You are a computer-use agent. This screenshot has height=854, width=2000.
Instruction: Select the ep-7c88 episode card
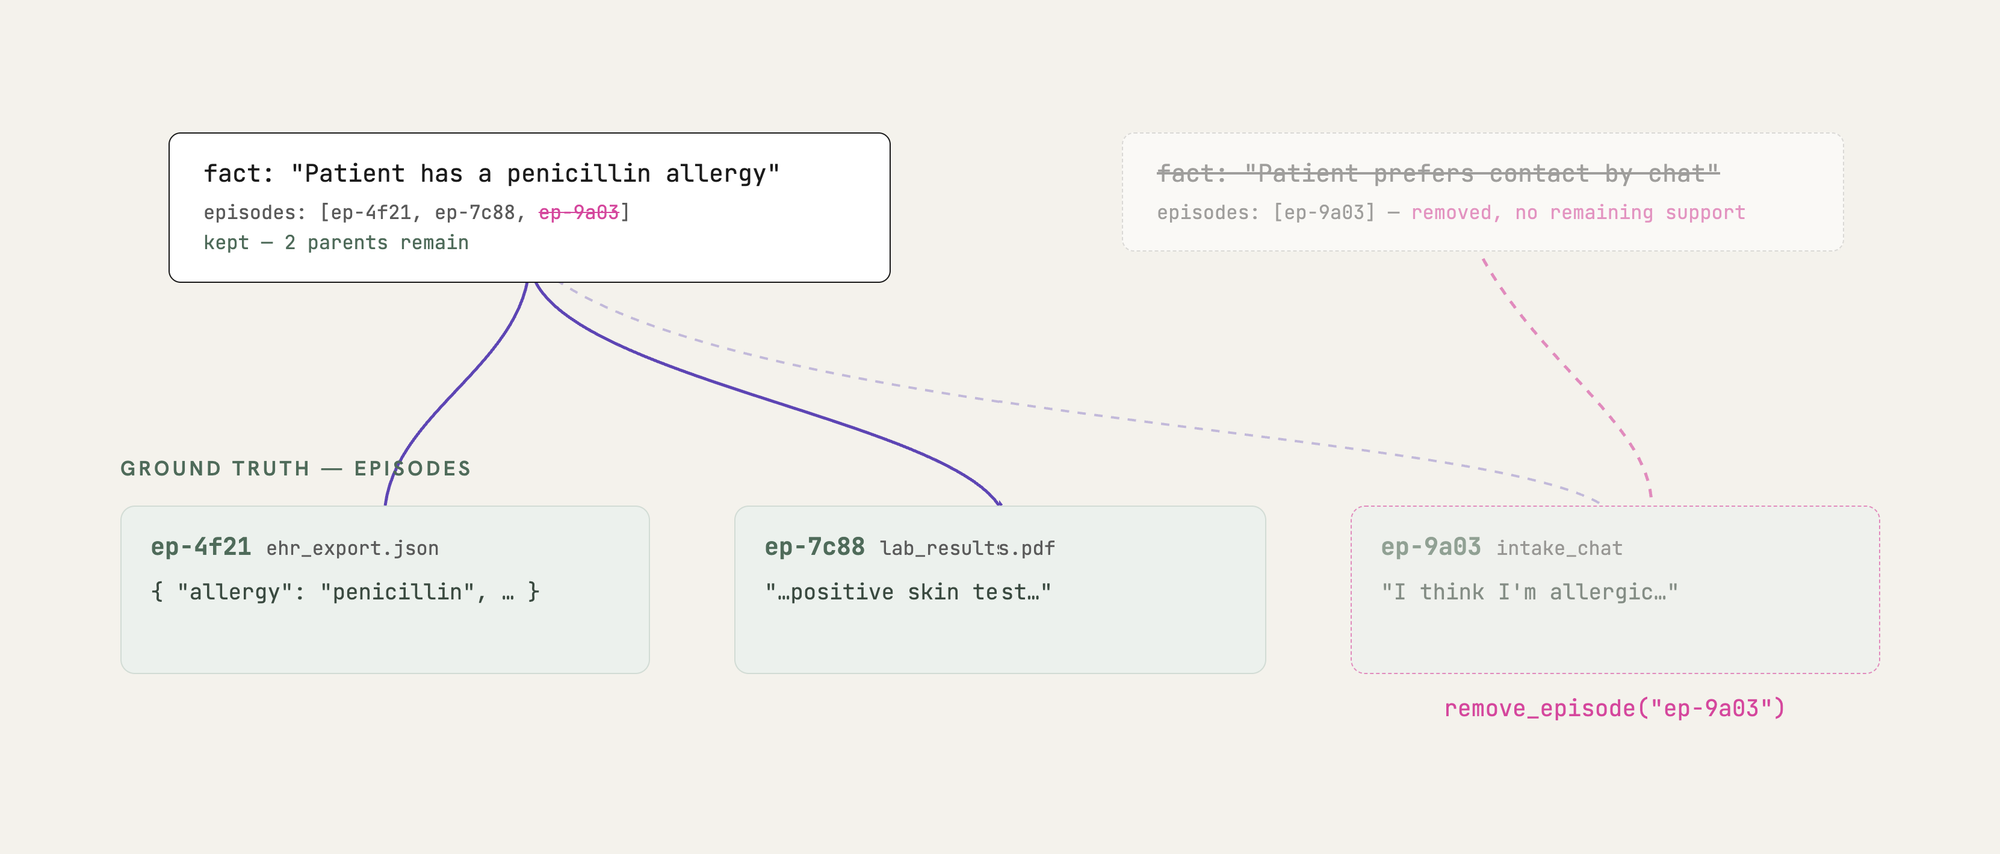(x=1000, y=589)
